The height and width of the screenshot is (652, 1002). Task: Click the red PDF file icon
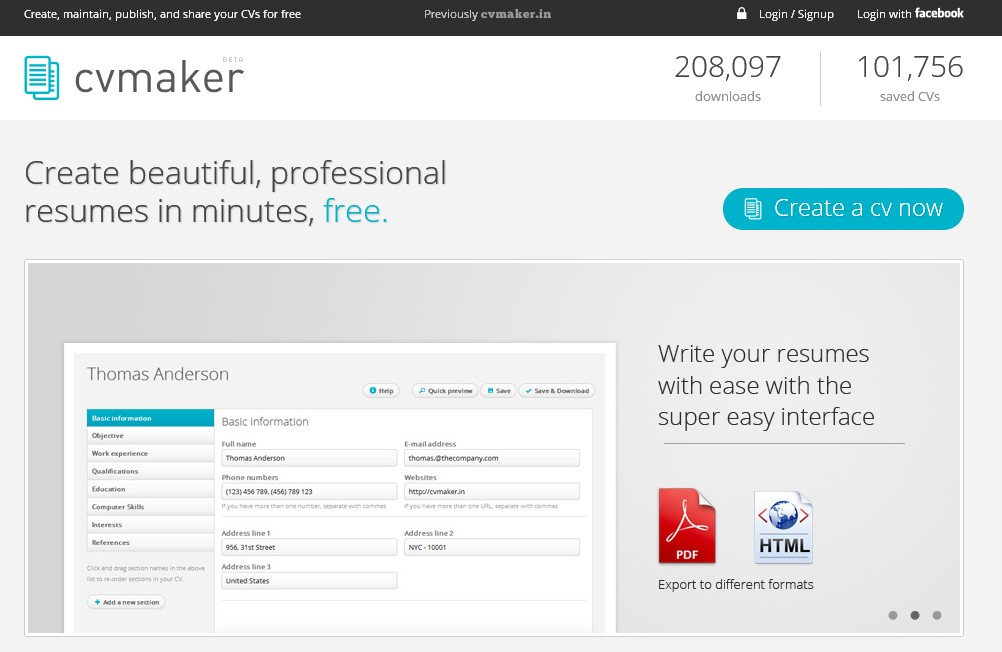(687, 526)
